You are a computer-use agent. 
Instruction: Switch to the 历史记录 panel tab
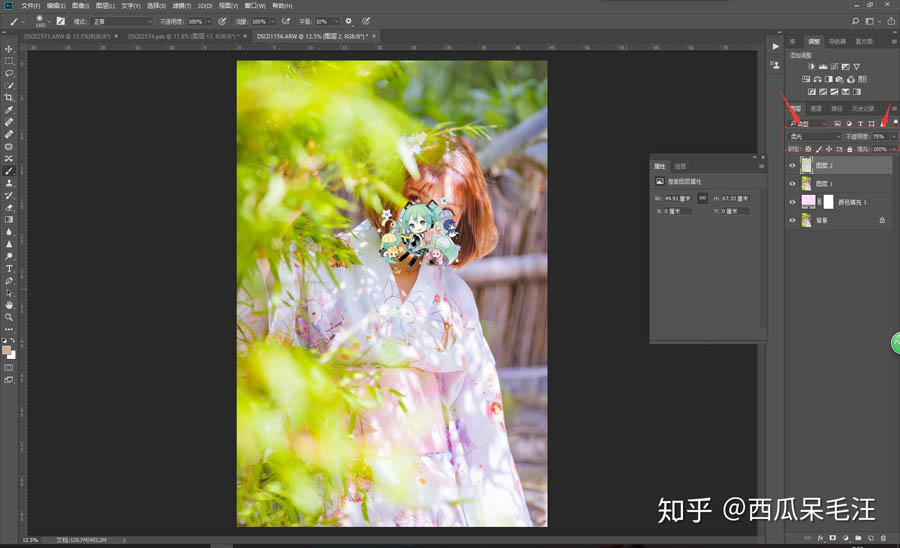(x=862, y=108)
